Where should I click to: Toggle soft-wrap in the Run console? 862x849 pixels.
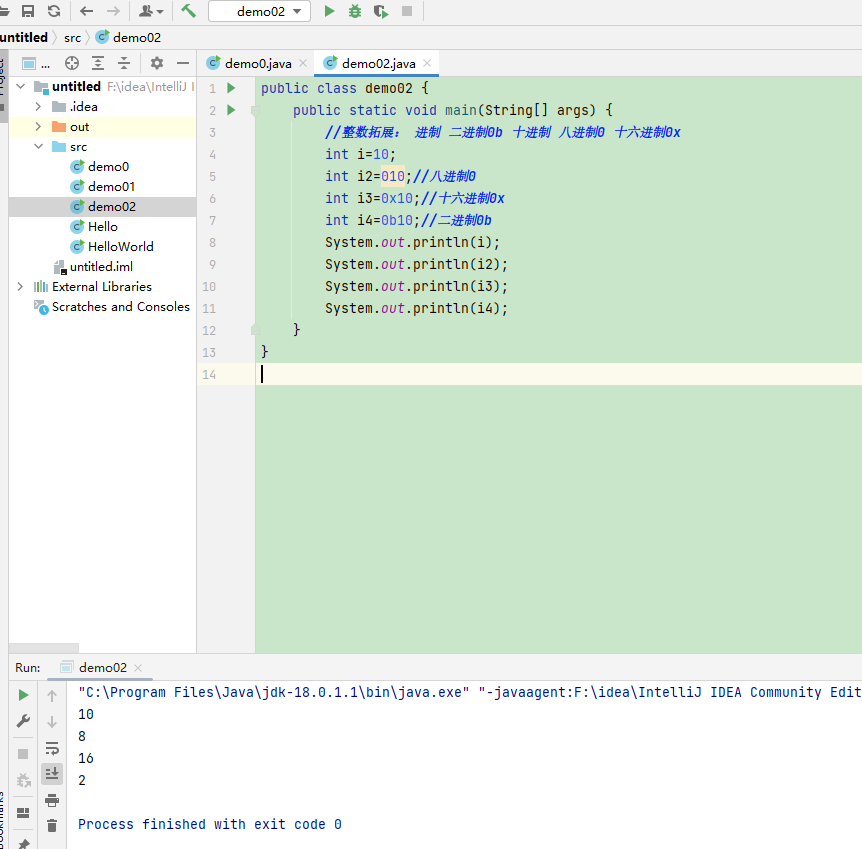click(52, 748)
